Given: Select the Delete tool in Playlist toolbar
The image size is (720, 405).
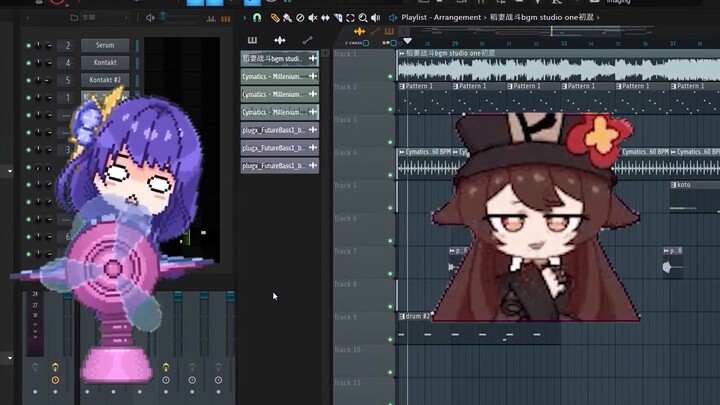Looking at the screenshot, I should 300,18.
